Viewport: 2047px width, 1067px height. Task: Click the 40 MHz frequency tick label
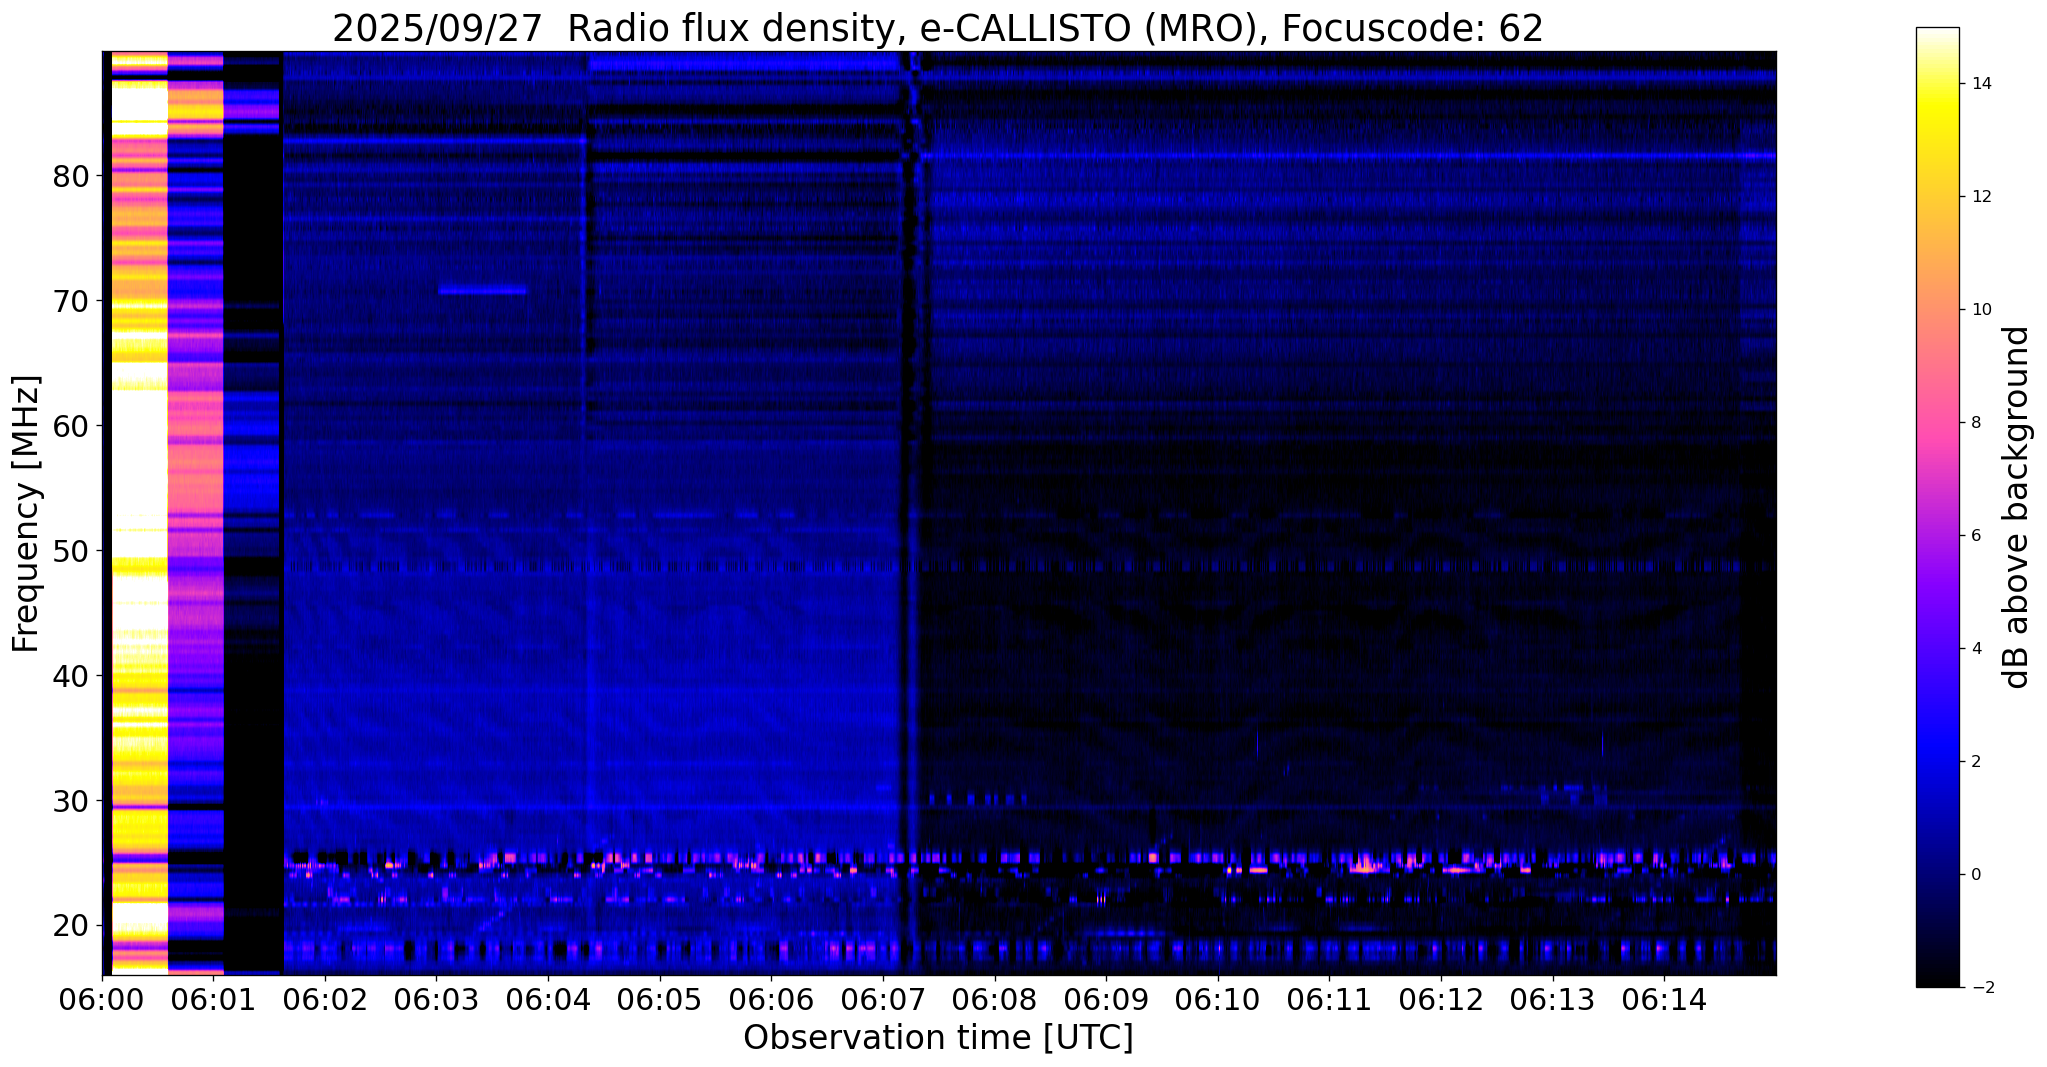[x=71, y=676]
